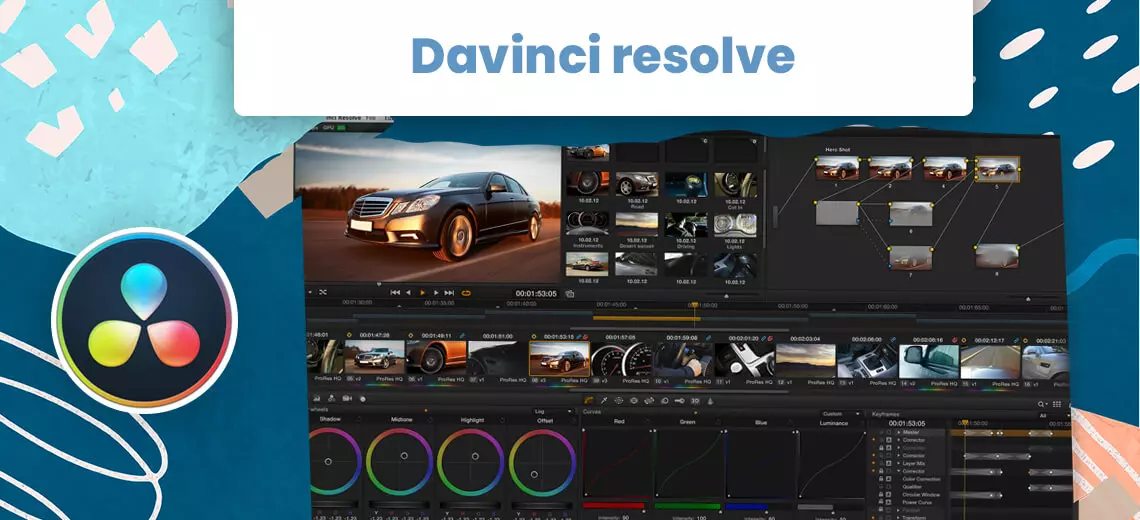Select the highlighted car clip thumbnail in timeline
Viewport: 1140px width, 520px height.
click(x=558, y=359)
